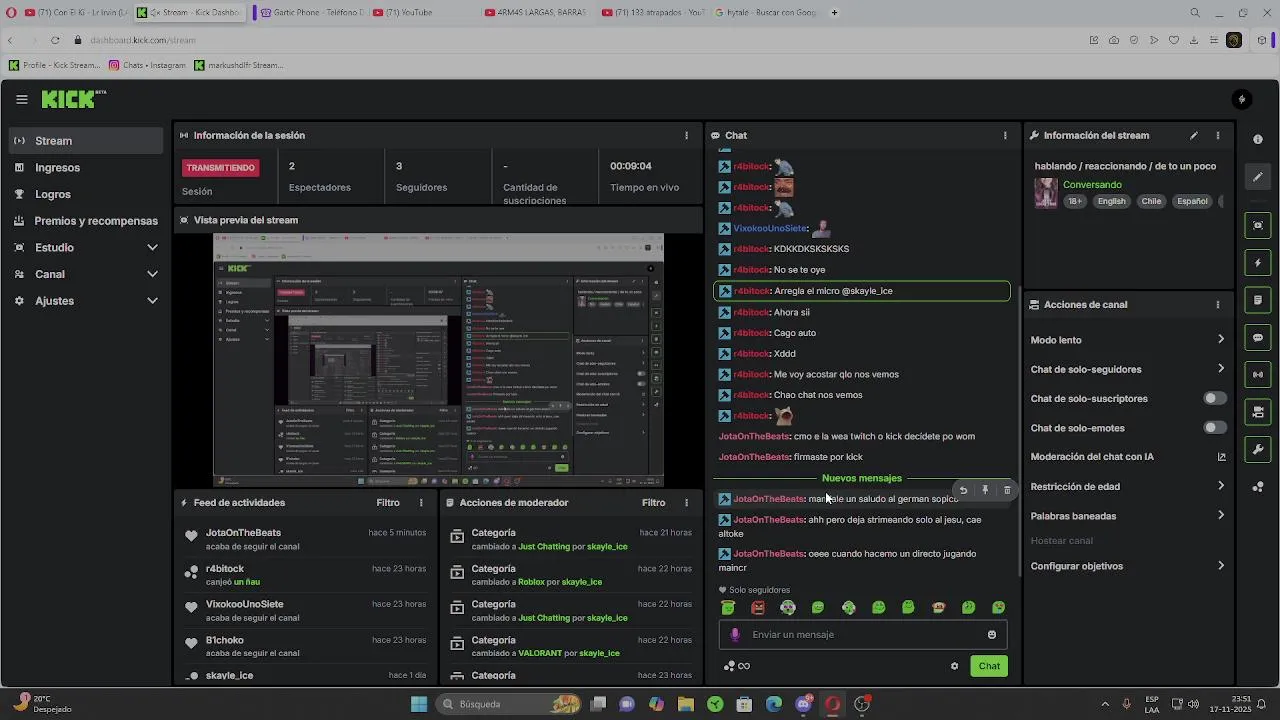The width and height of the screenshot is (1280, 720).
Task: Click the purple microphone icon in message box
Action: [735, 634]
